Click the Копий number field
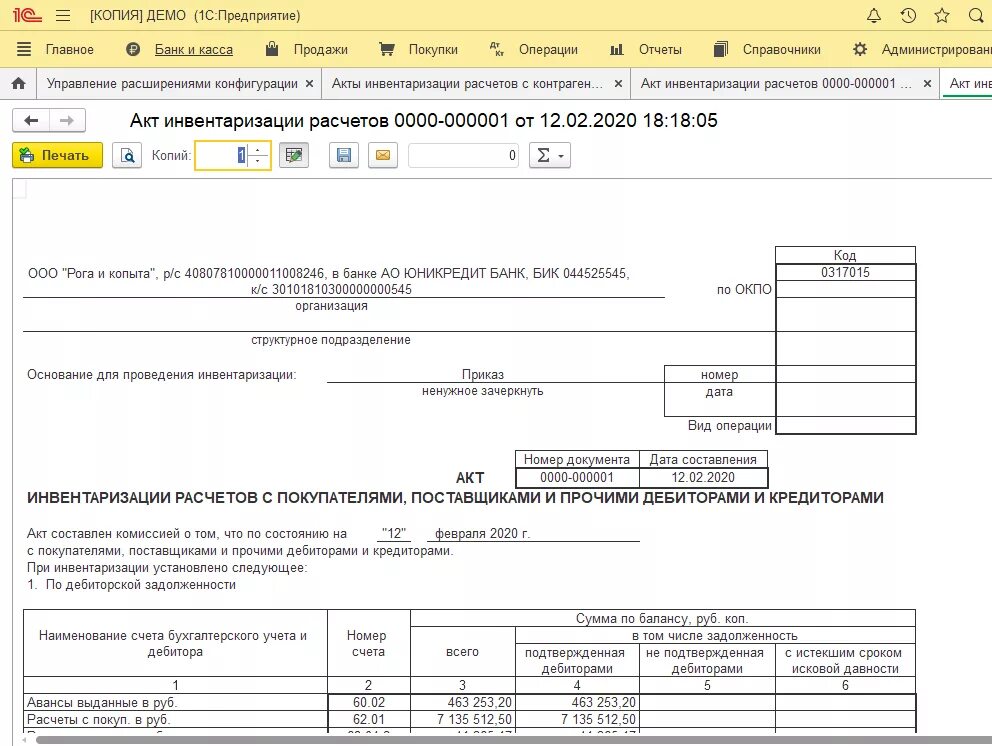 pos(221,155)
